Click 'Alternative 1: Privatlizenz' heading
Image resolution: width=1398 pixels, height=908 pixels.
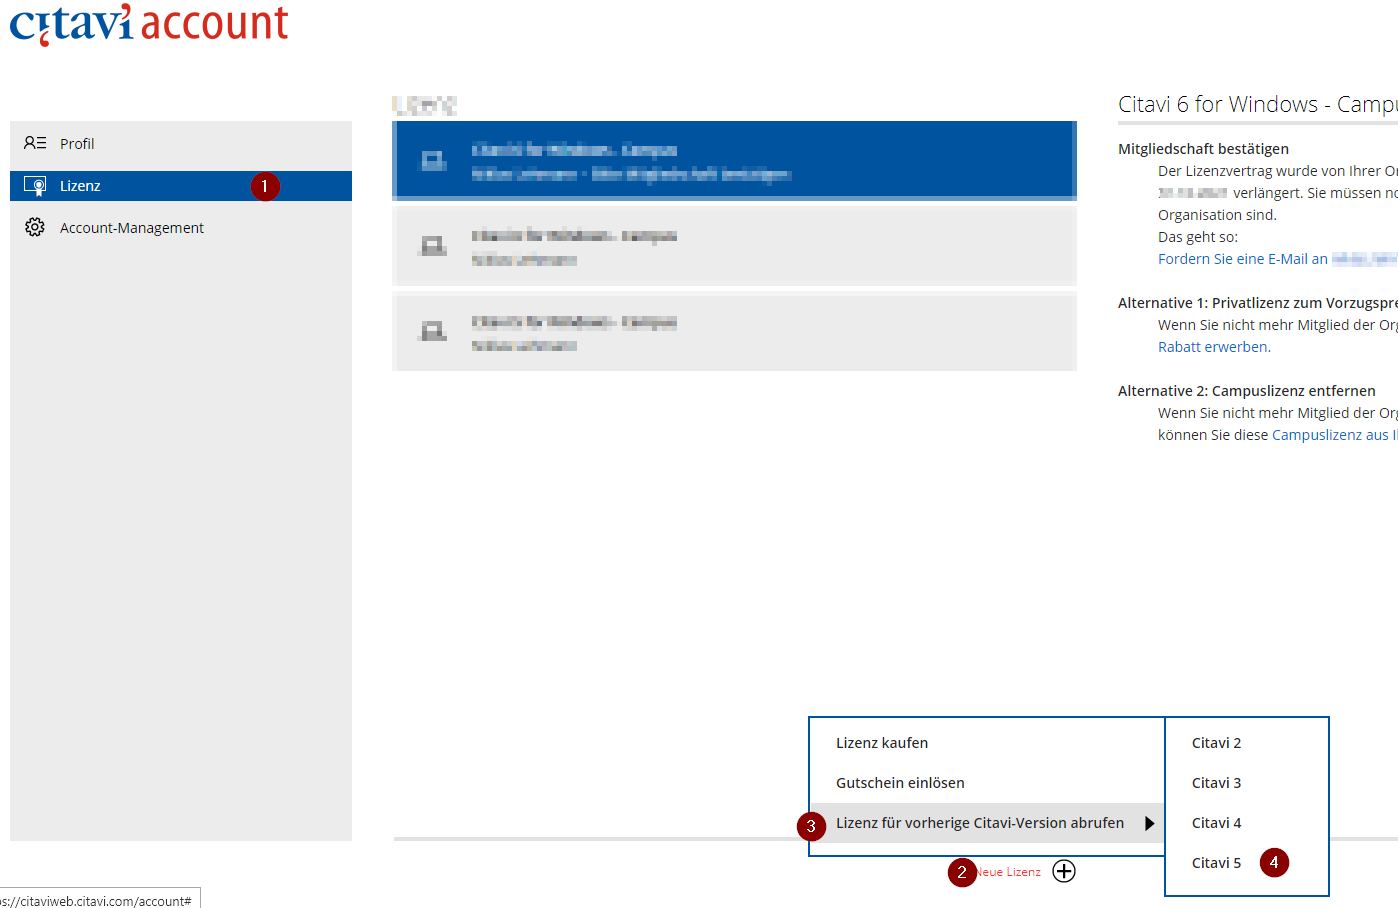[x=1257, y=303]
